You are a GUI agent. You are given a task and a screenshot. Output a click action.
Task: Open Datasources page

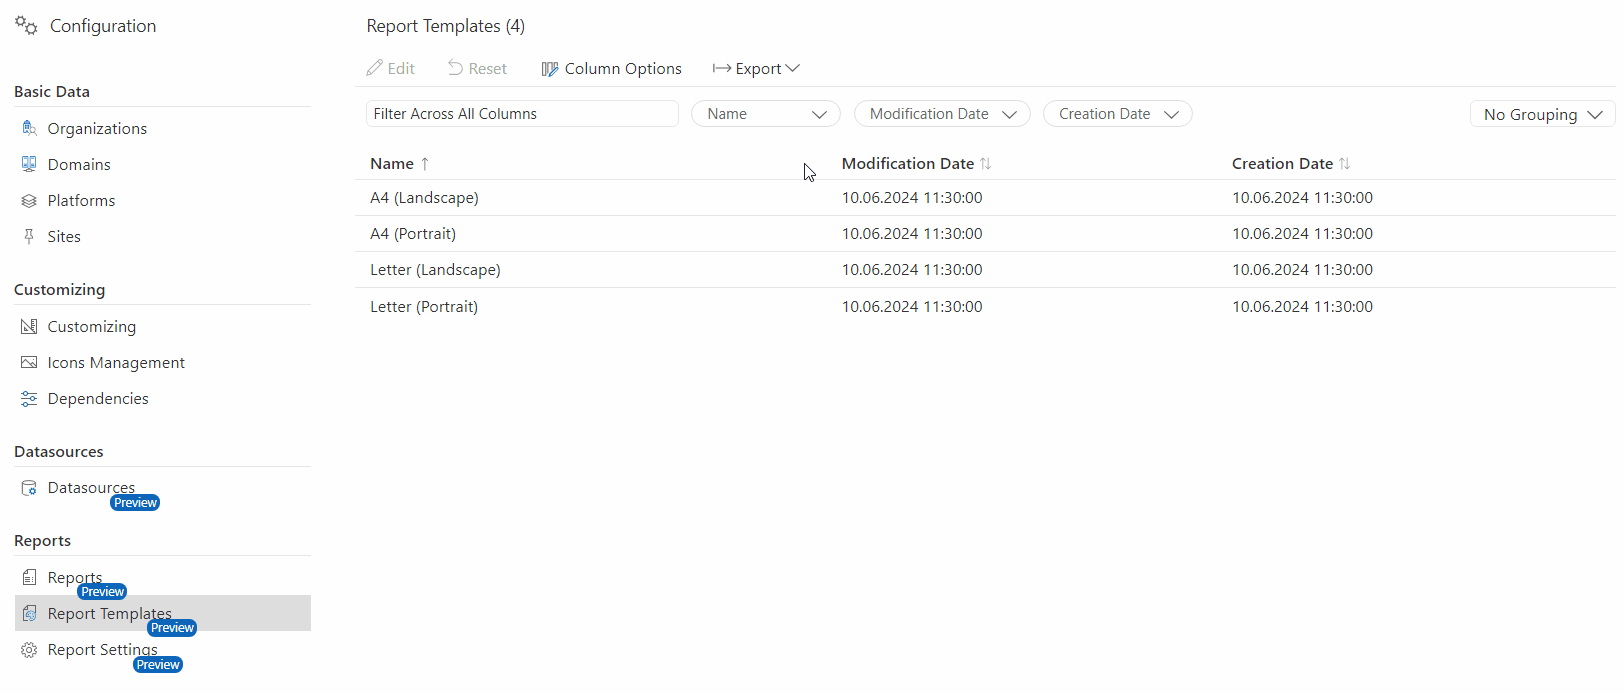click(91, 488)
